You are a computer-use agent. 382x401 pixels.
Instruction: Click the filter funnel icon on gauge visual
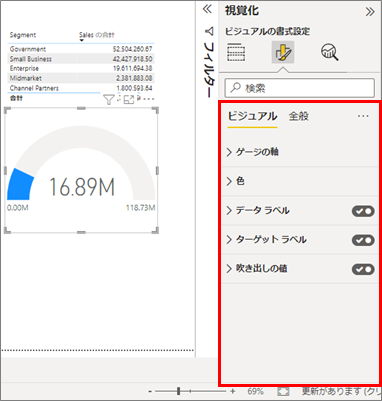[x=109, y=99]
